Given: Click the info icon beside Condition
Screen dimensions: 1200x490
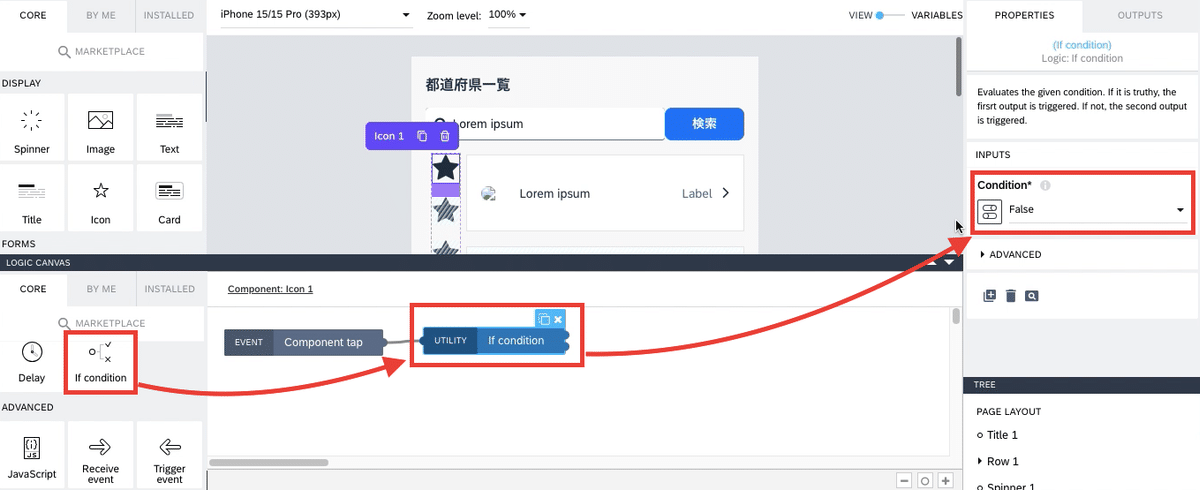Looking at the screenshot, I should (x=1045, y=186).
